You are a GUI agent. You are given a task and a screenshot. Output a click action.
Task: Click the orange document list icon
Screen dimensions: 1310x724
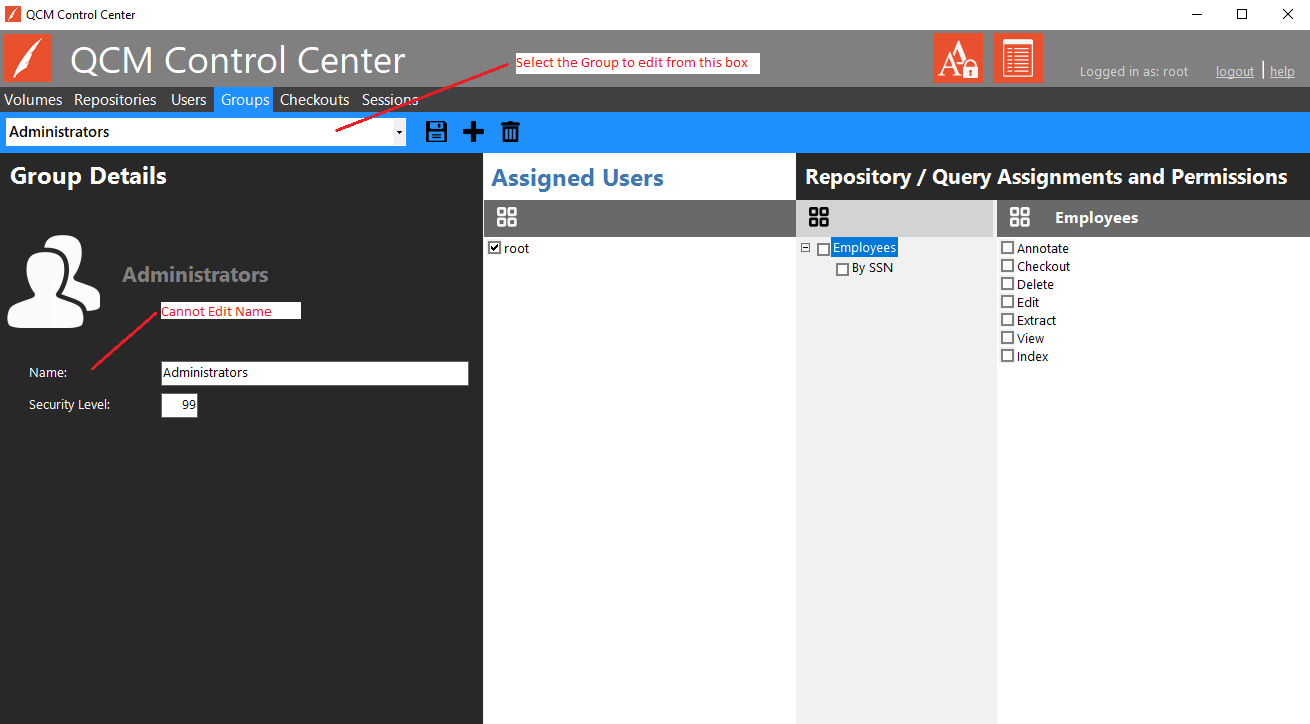(1018, 59)
